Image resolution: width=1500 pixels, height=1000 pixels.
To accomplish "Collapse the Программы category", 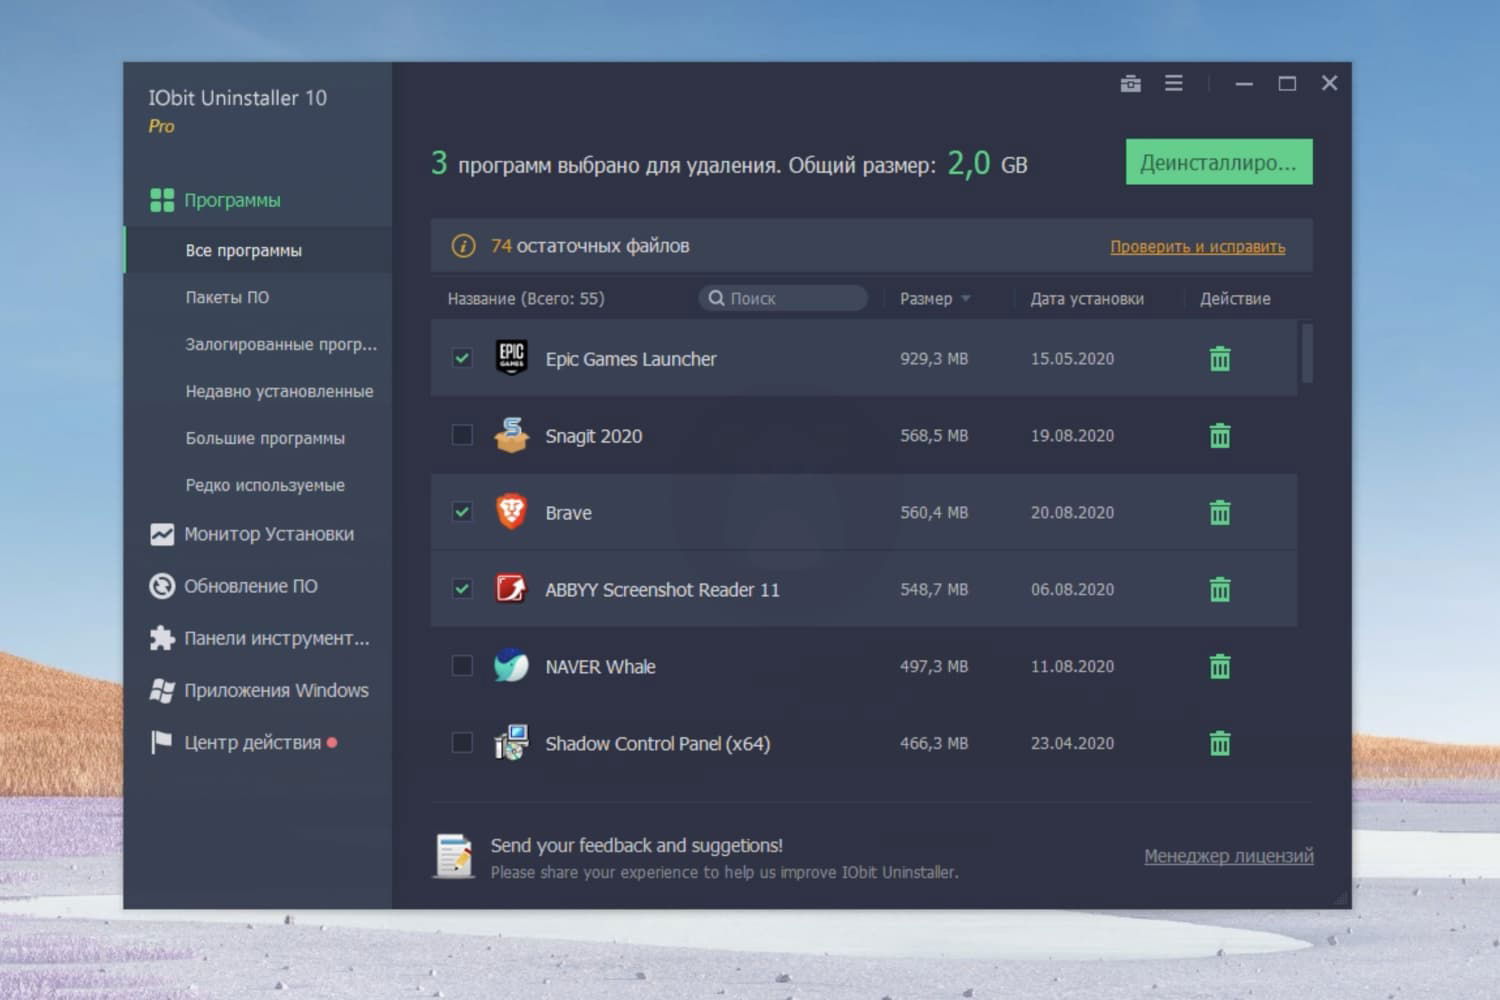I will click(x=163, y=199).
